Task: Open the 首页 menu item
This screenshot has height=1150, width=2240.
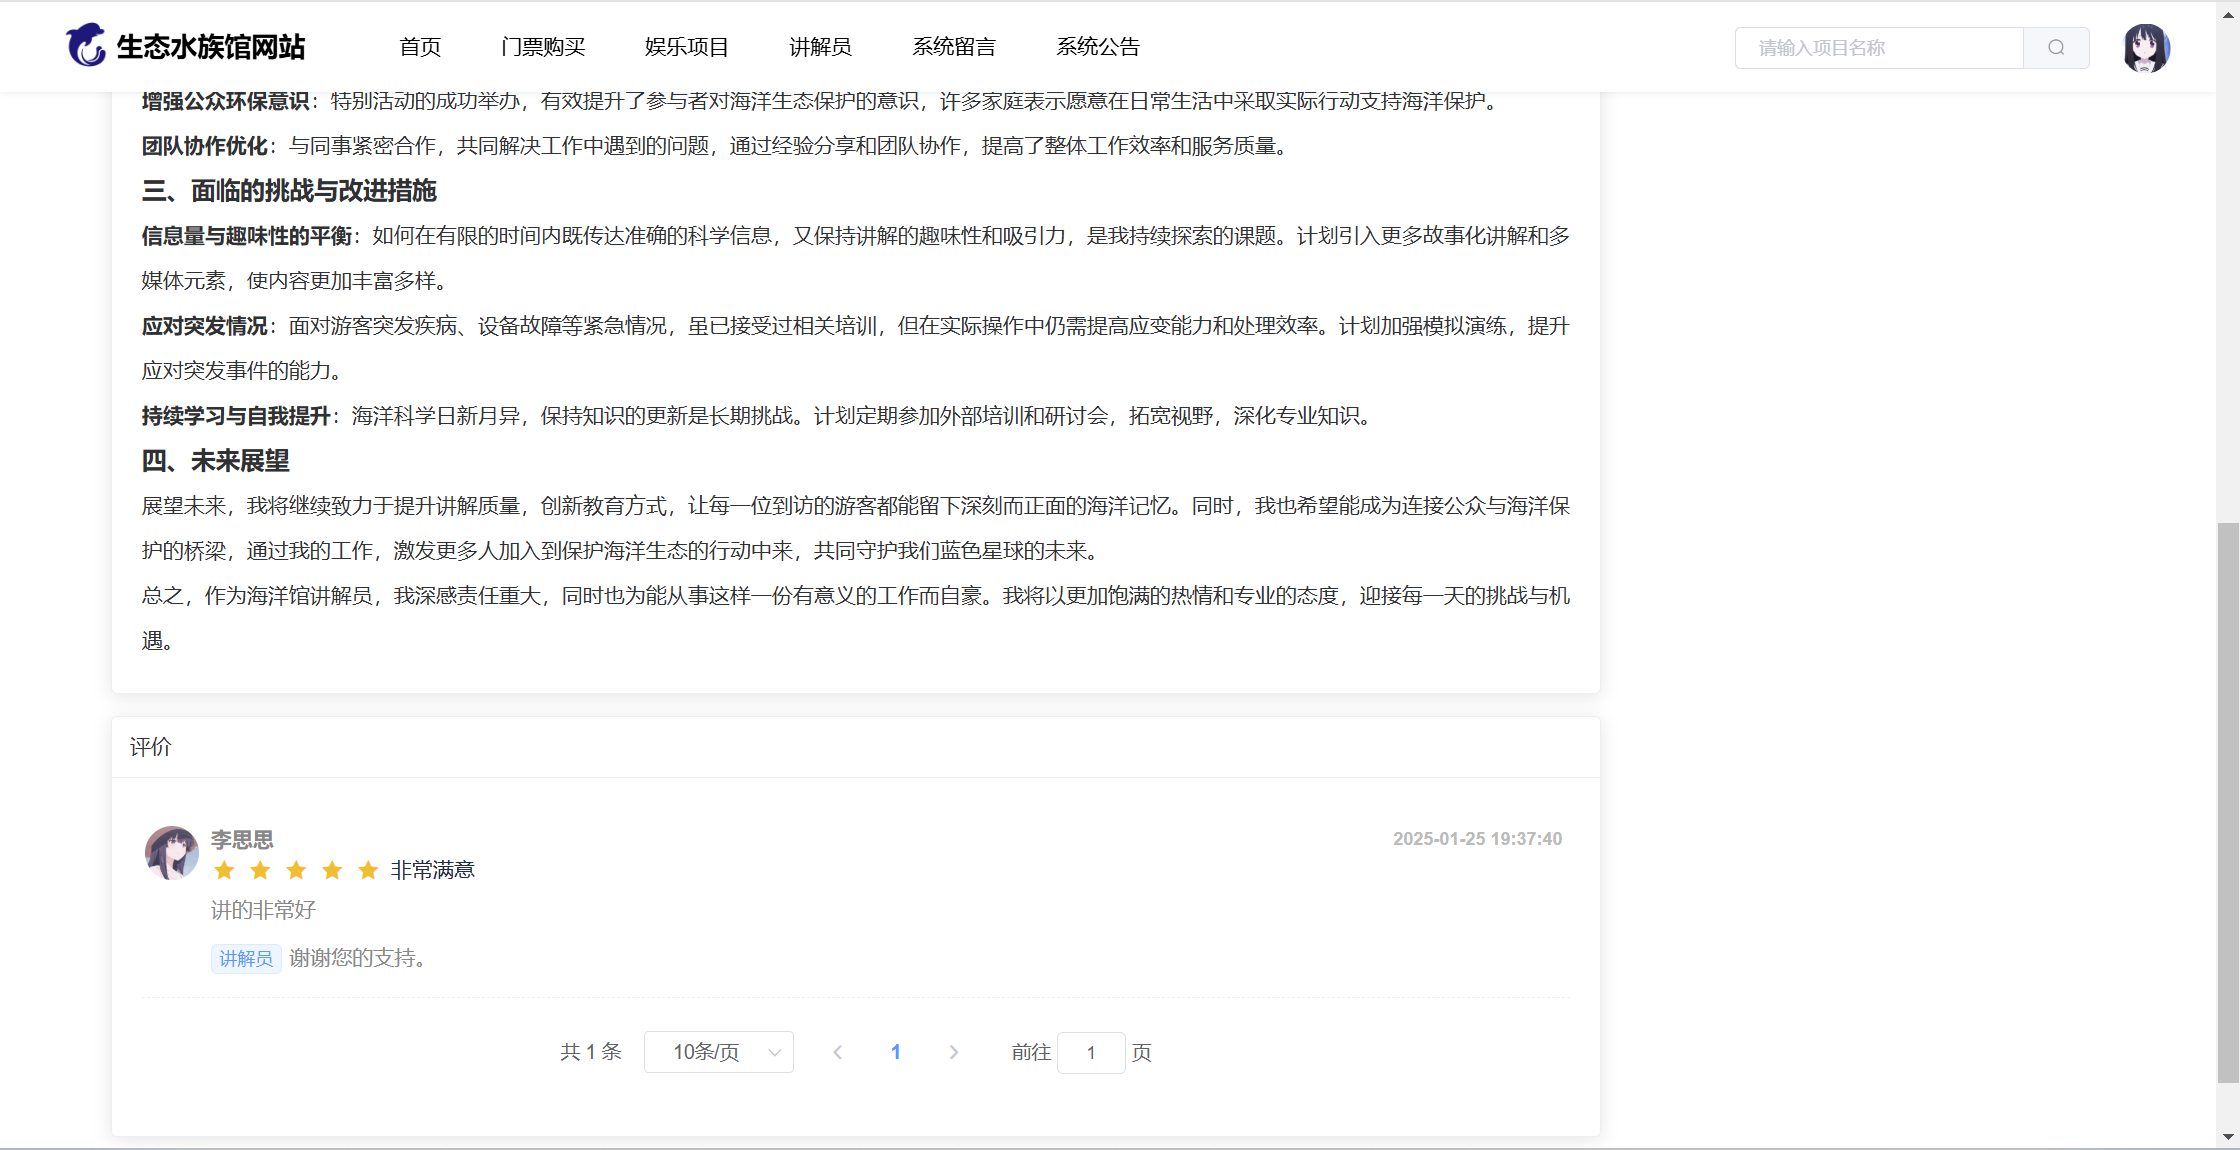Action: coord(420,47)
